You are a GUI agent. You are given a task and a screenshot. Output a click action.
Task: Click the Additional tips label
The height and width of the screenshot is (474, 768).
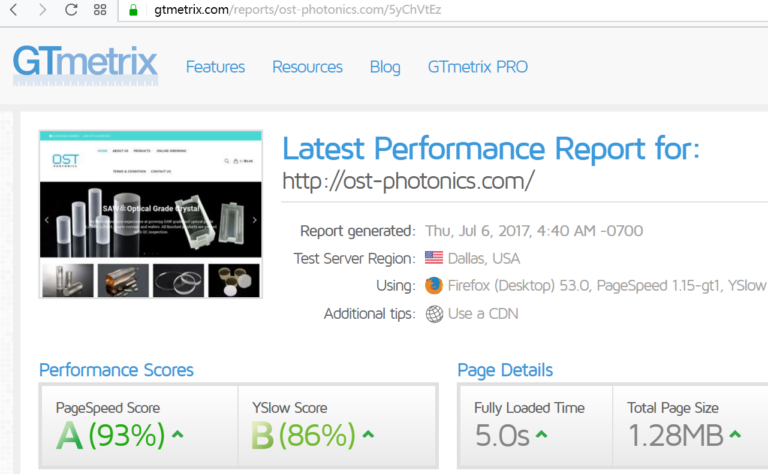click(370, 314)
